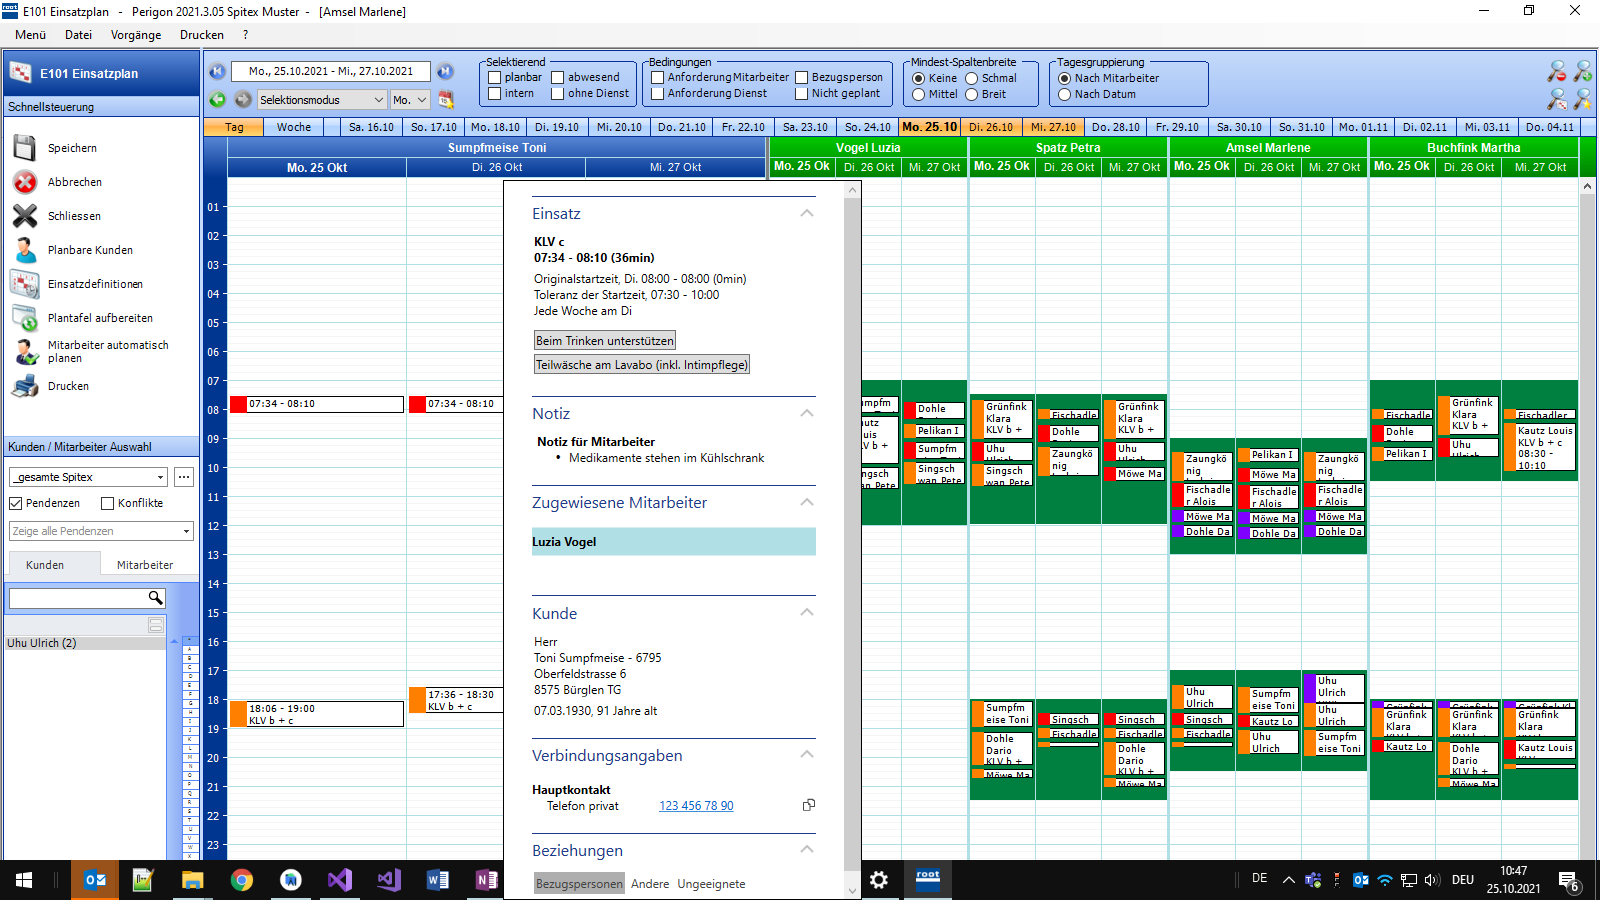Click the Plantafel aufbereiten icon
Image resolution: width=1600 pixels, height=900 pixels.
pyautogui.click(x=25, y=318)
